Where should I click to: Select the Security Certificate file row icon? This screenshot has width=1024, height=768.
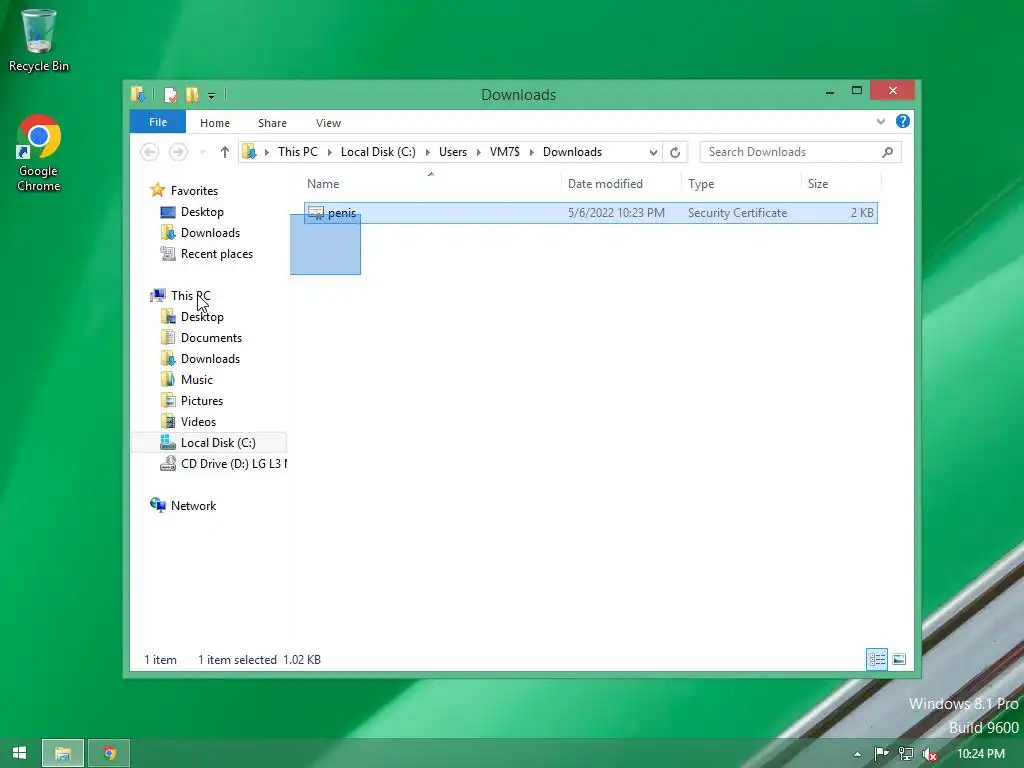click(316, 213)
